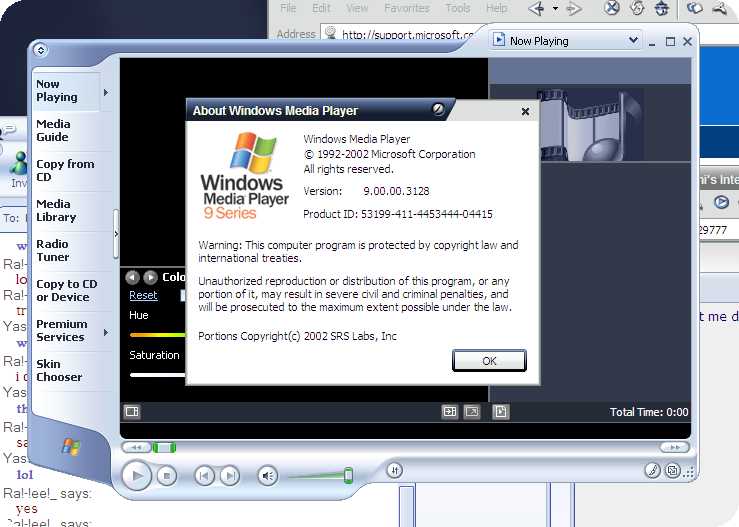Click Home icon in Internet Explorer

662,8
